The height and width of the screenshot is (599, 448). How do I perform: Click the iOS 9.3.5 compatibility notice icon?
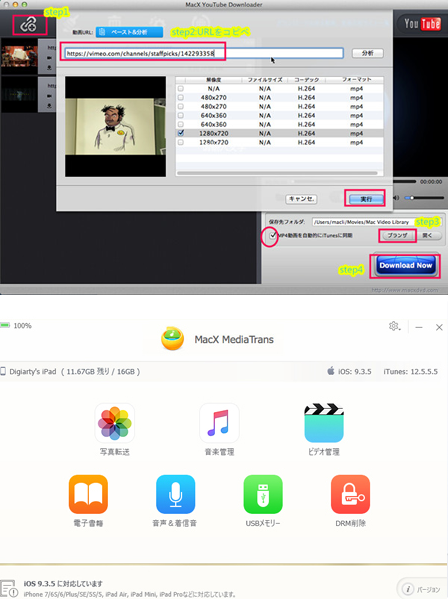[9, 589]
